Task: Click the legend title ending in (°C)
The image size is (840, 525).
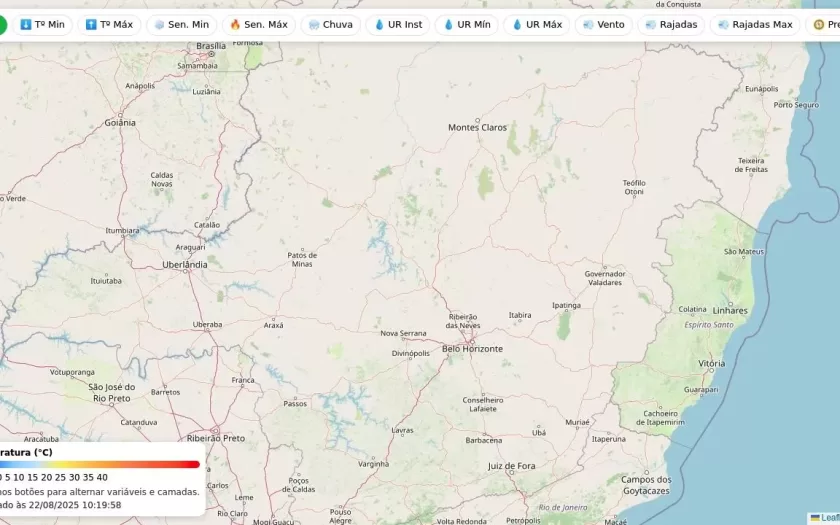Action: (26, 452)
